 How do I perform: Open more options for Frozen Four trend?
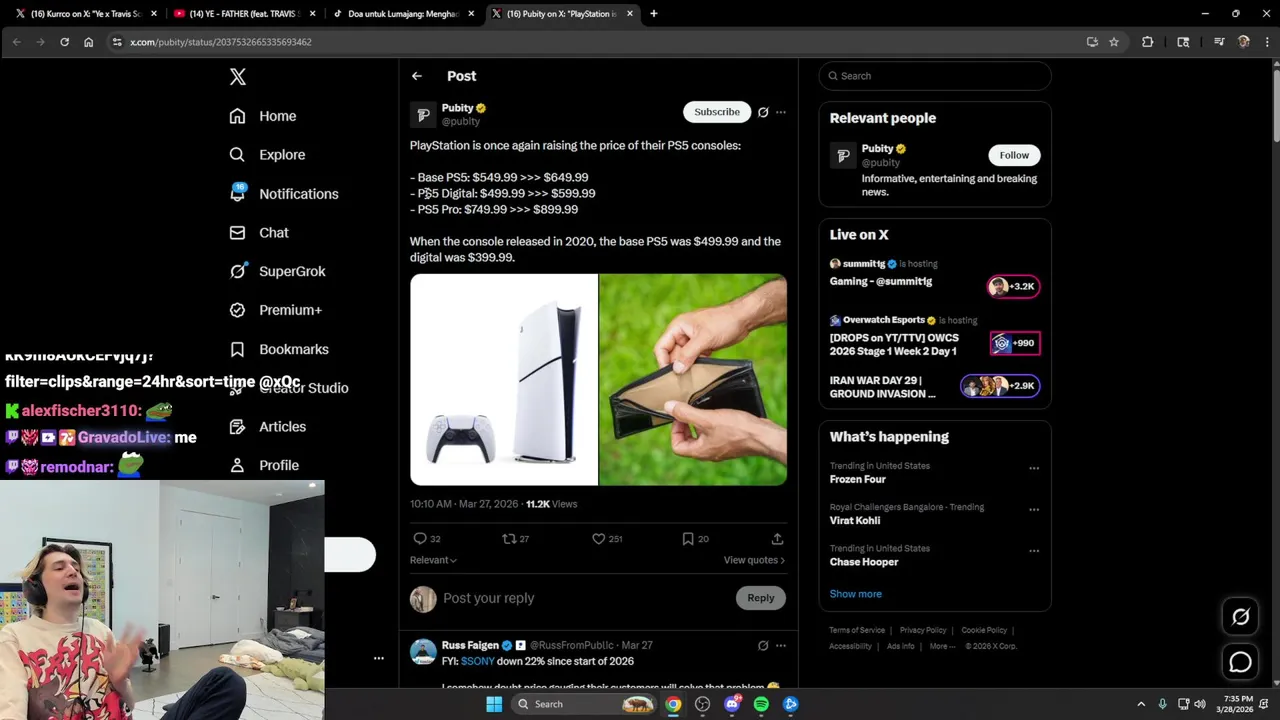pyautogui.click(x=1034, y=468)
